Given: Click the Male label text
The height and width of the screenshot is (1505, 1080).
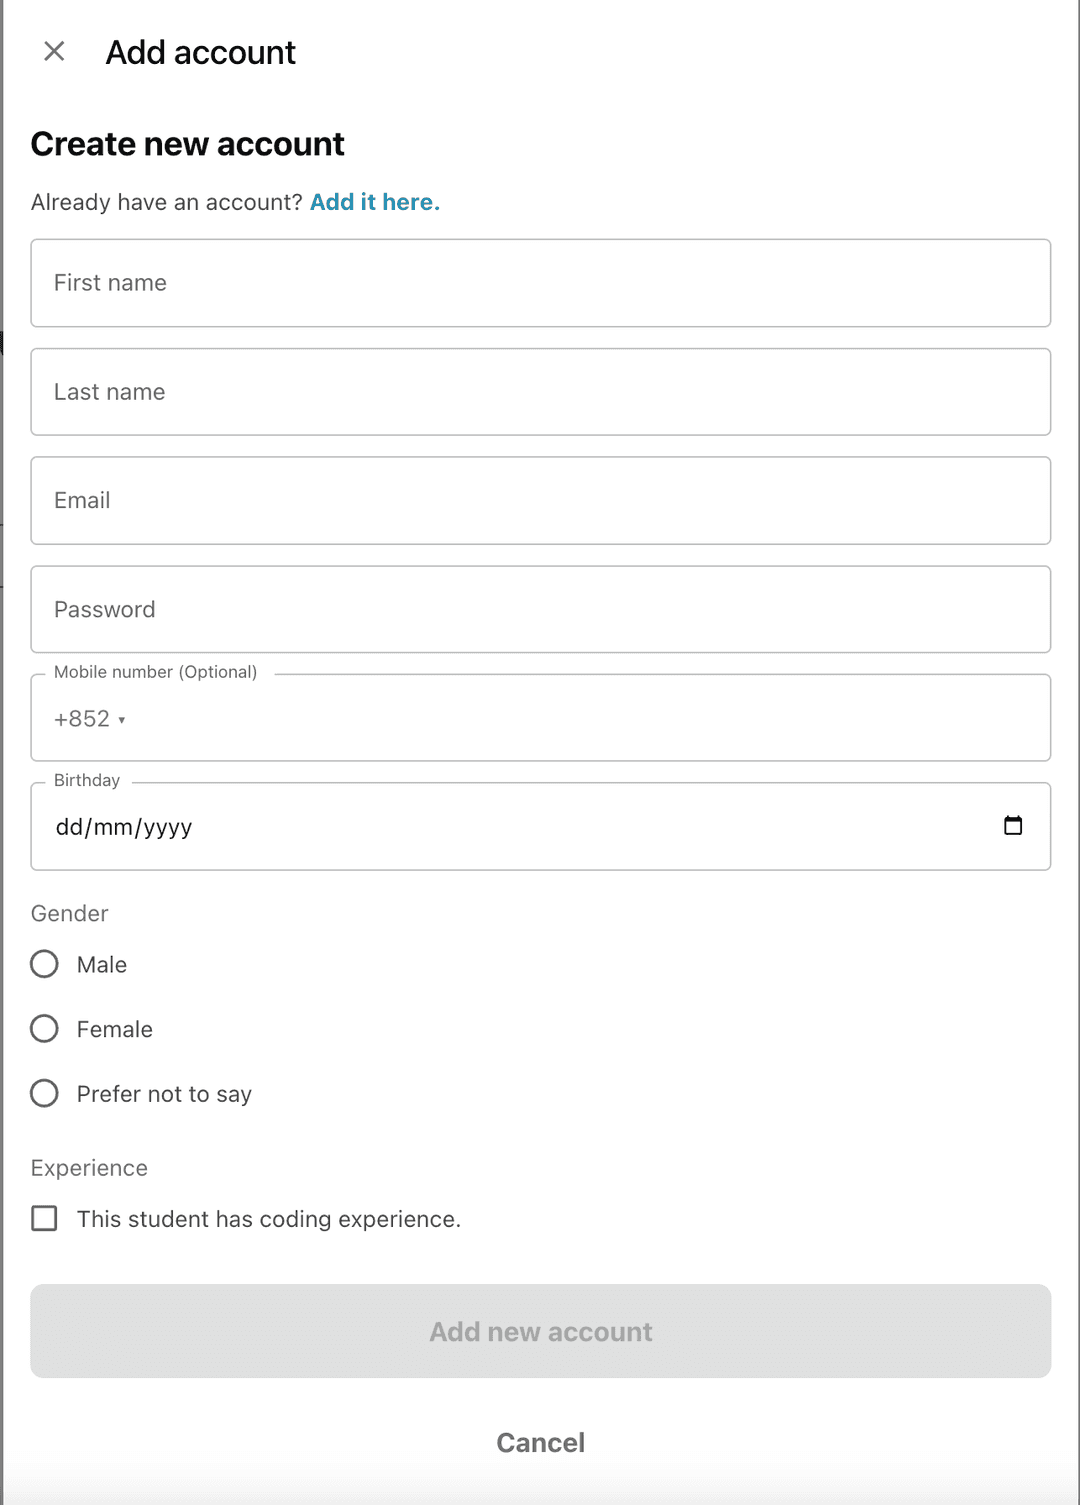Looking at the screenshot, I should 102,965.
